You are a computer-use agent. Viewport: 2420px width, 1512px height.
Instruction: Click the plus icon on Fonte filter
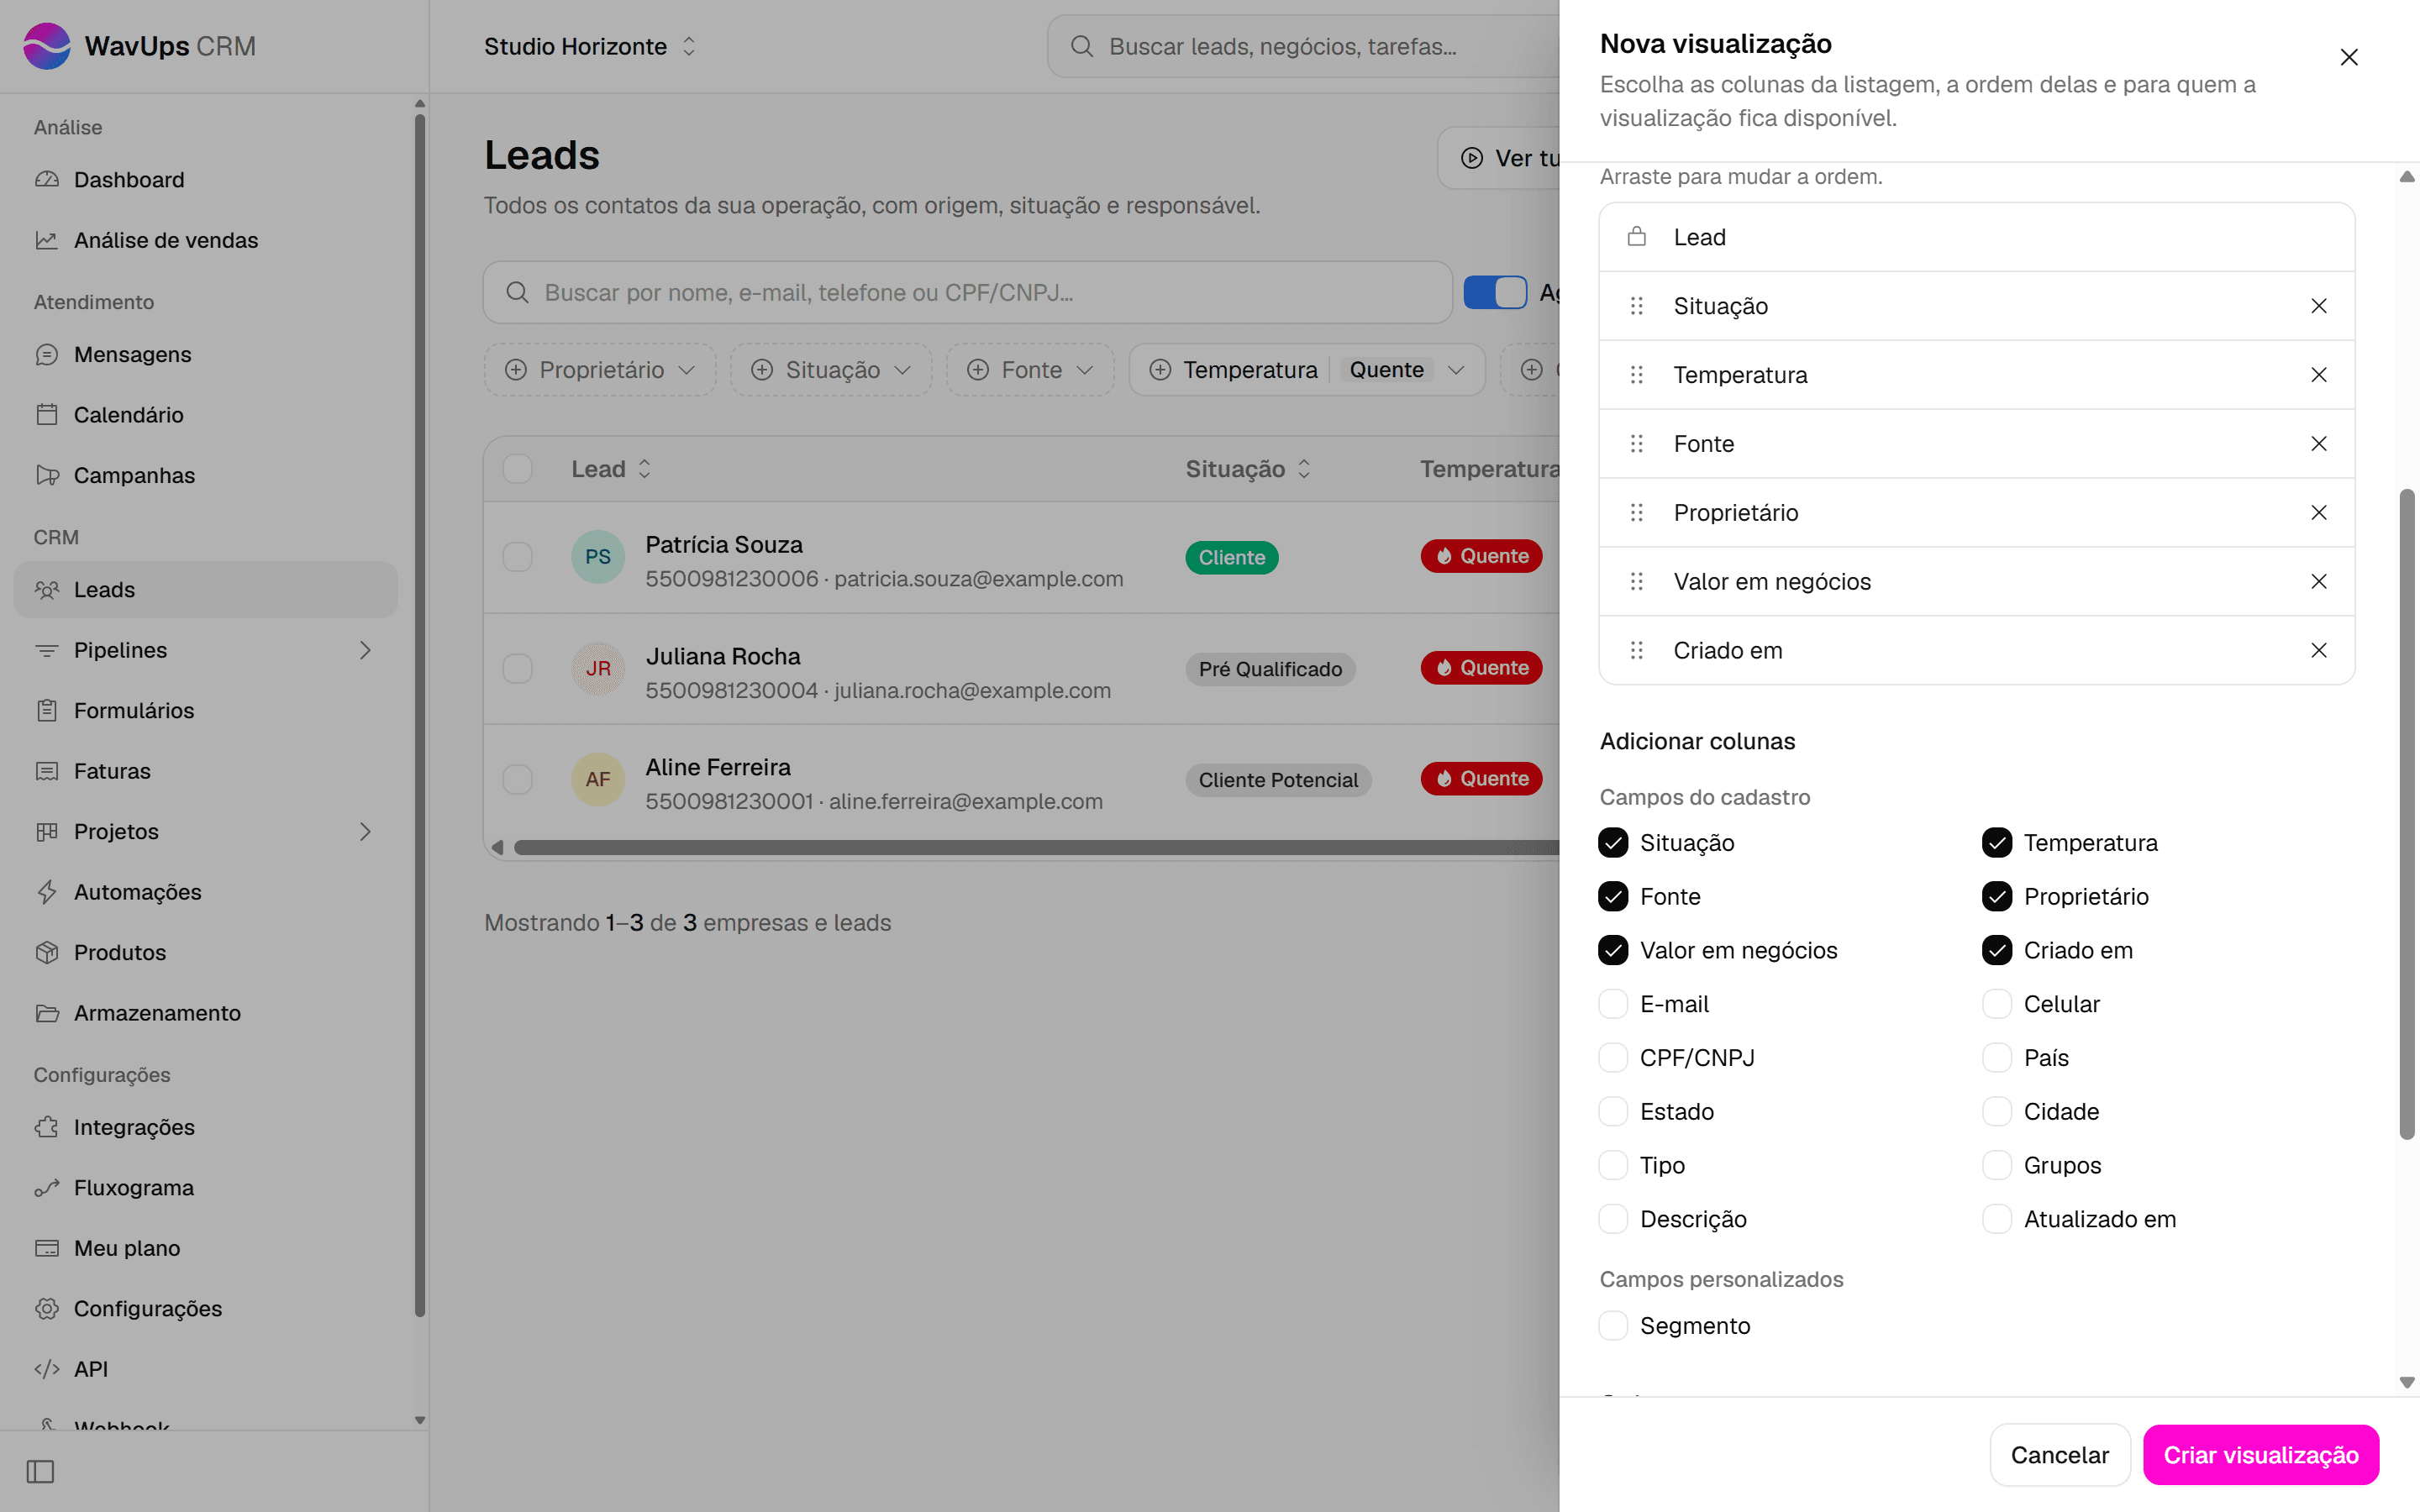point(977,370)
